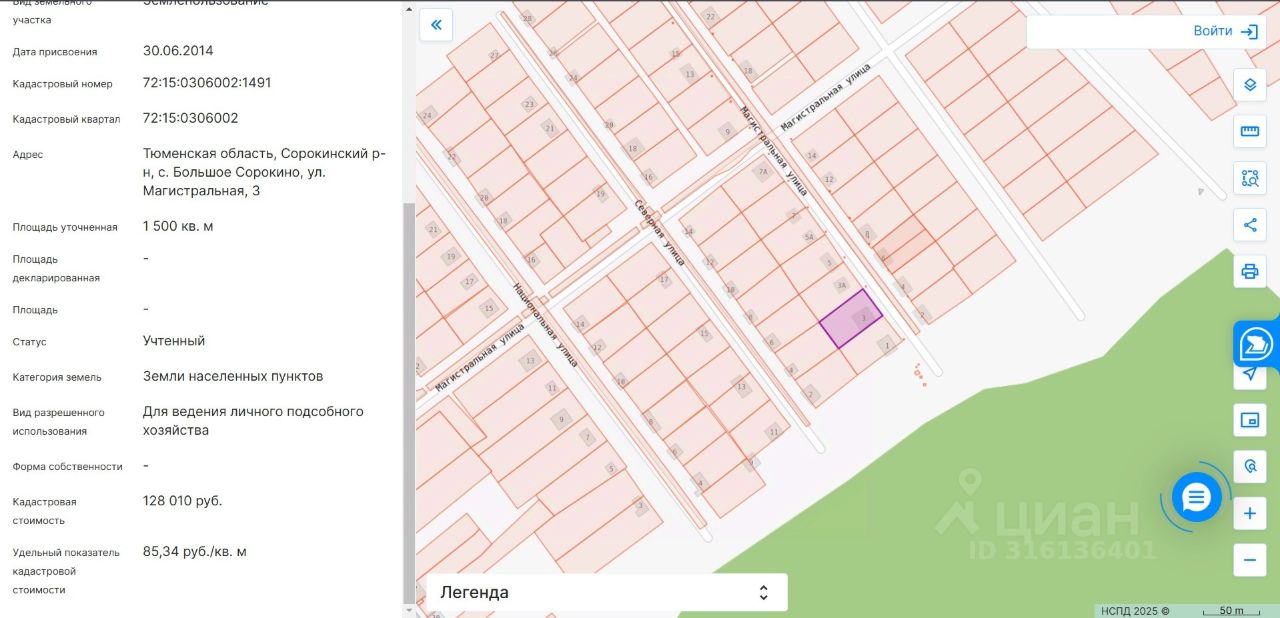Screen dimensions: 1280x618
Task: Expand the Легенда legend dropdown
Action: 607,592
